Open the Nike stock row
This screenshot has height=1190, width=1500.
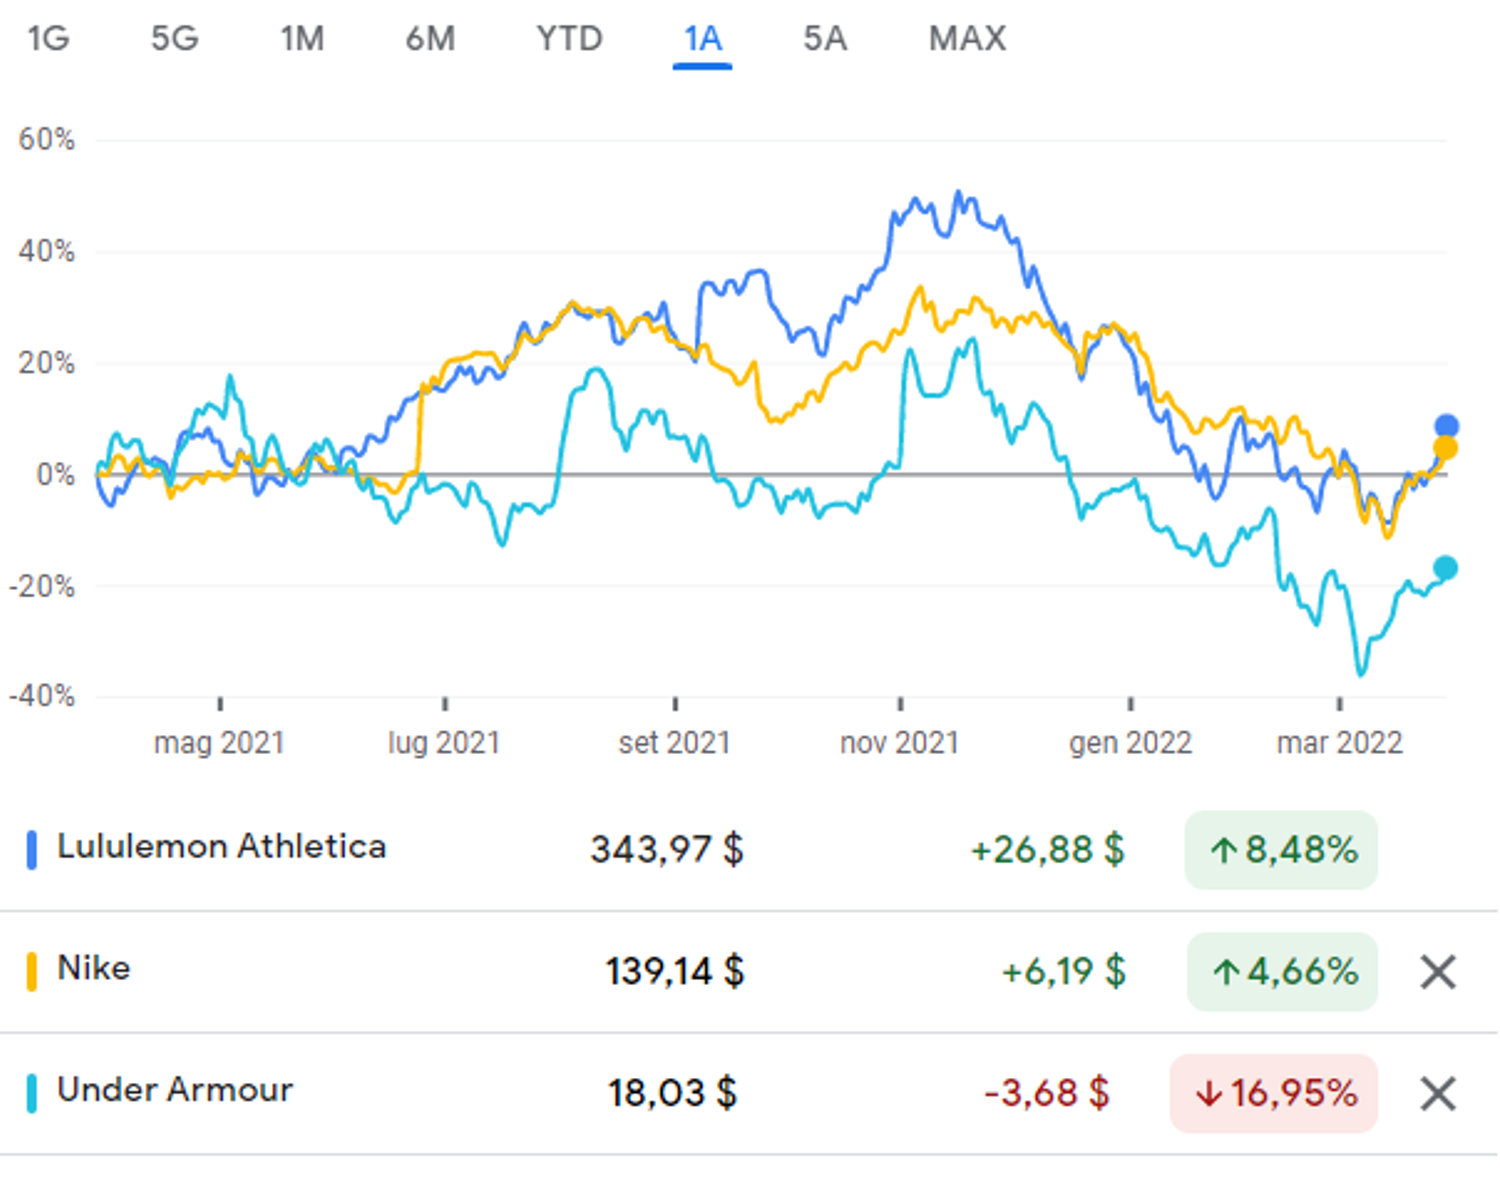coord(748,972)
